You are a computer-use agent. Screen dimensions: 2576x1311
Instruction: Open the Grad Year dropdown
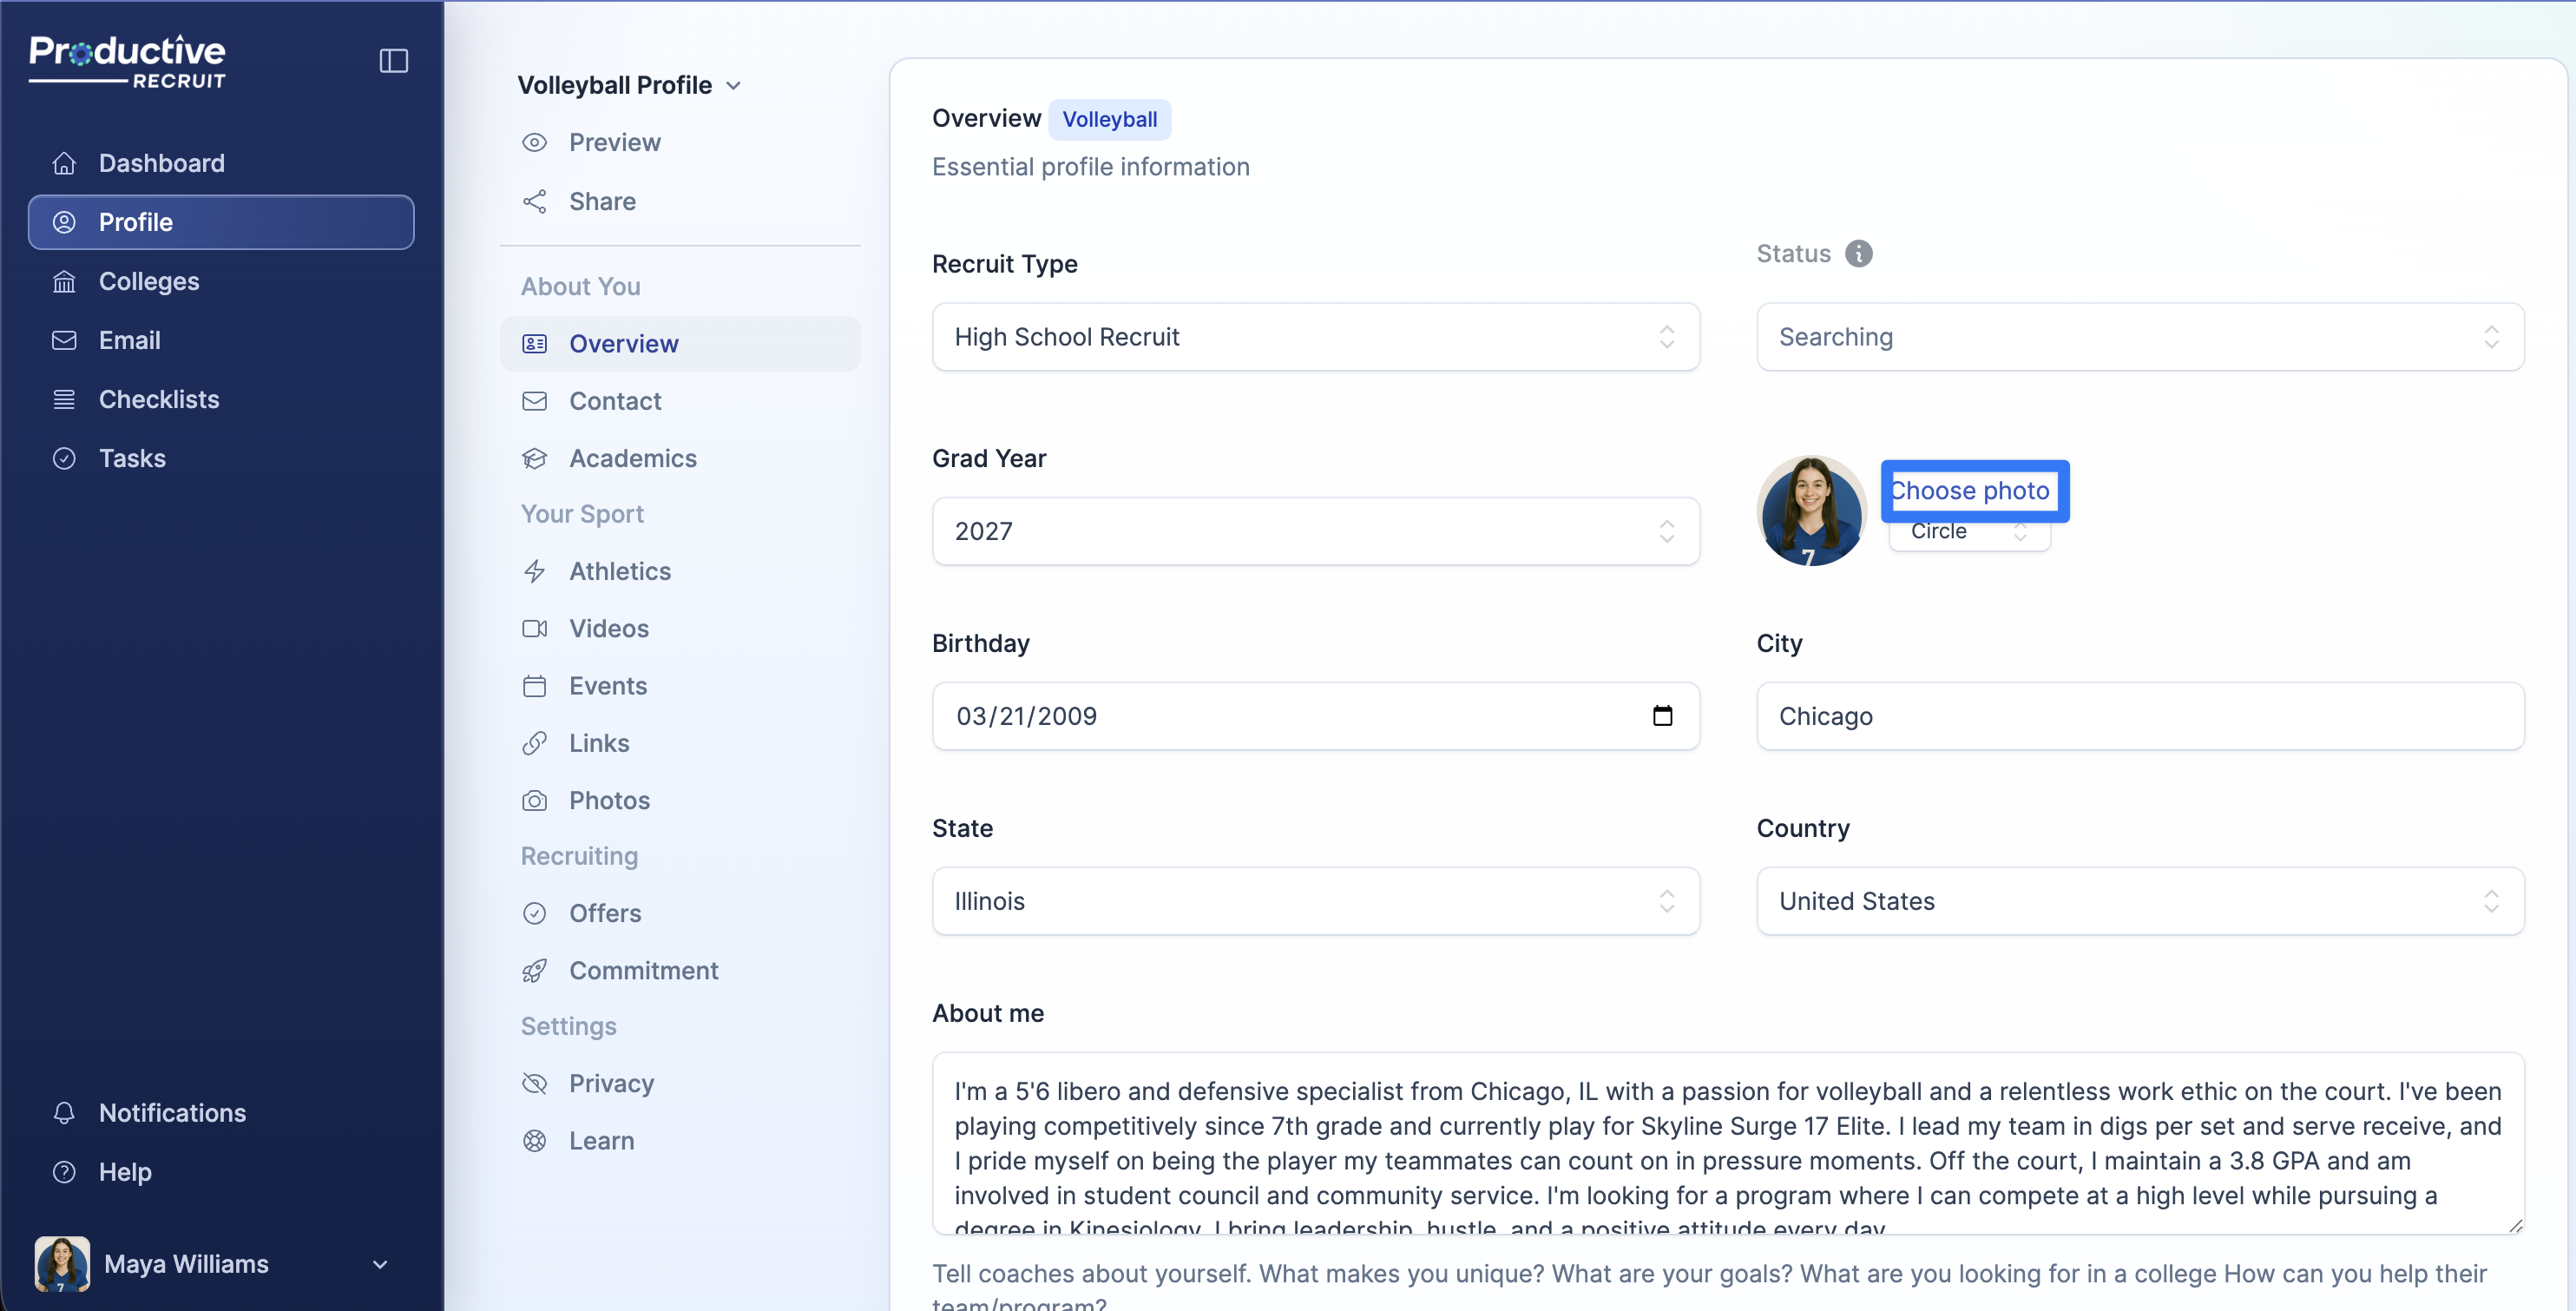(x=1315, y=531)
